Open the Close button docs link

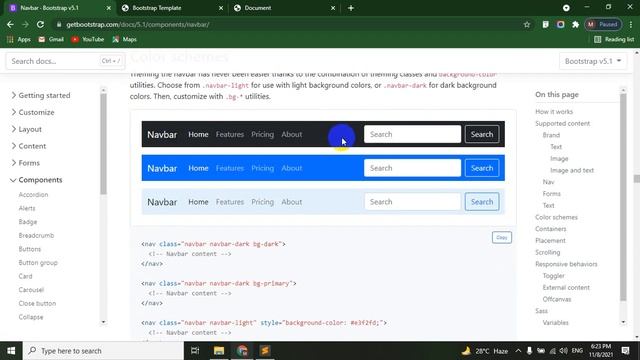pyautogui.click(x=37, y=304)
